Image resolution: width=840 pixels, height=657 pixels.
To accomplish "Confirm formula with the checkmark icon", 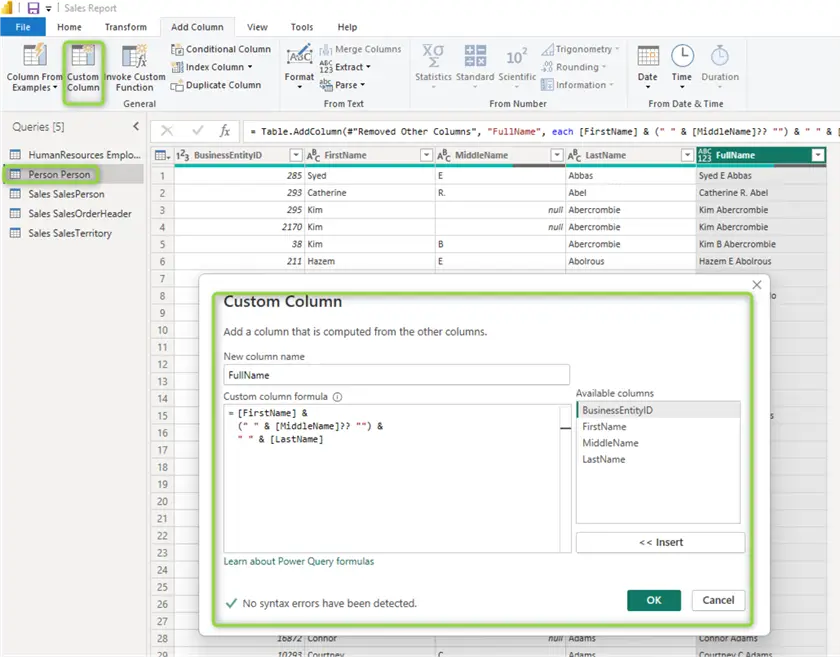I will pyautogui.click(x=198, y=131).
